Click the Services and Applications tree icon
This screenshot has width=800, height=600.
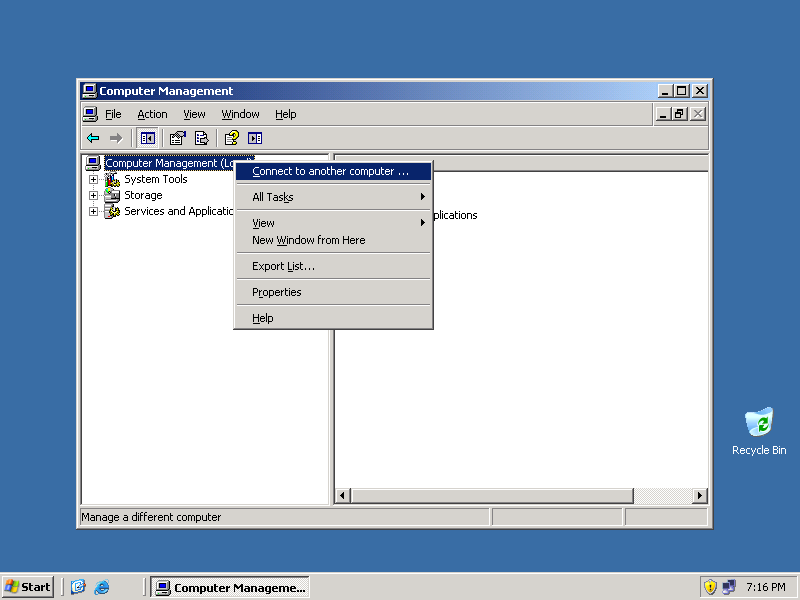click(x=112, y=211)
